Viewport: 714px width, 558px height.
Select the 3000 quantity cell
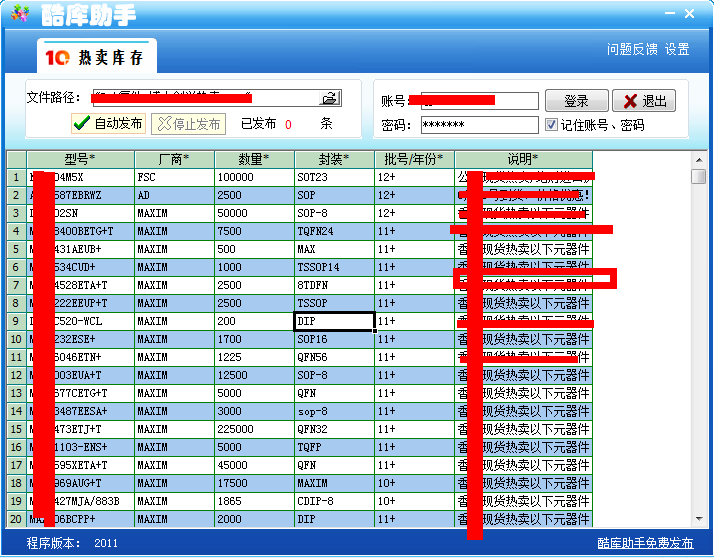click(255, 411)
